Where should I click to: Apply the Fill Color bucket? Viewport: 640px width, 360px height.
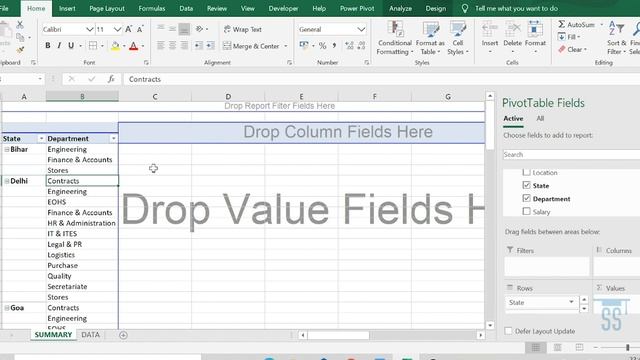[115, 46]
